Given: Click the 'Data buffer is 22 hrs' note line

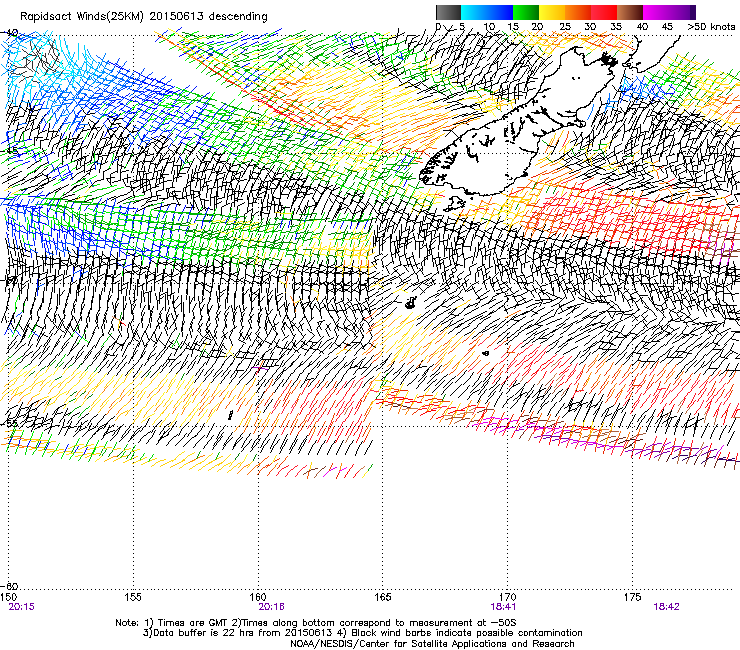Looking at the screenshot, I should [x=362, y=633].
